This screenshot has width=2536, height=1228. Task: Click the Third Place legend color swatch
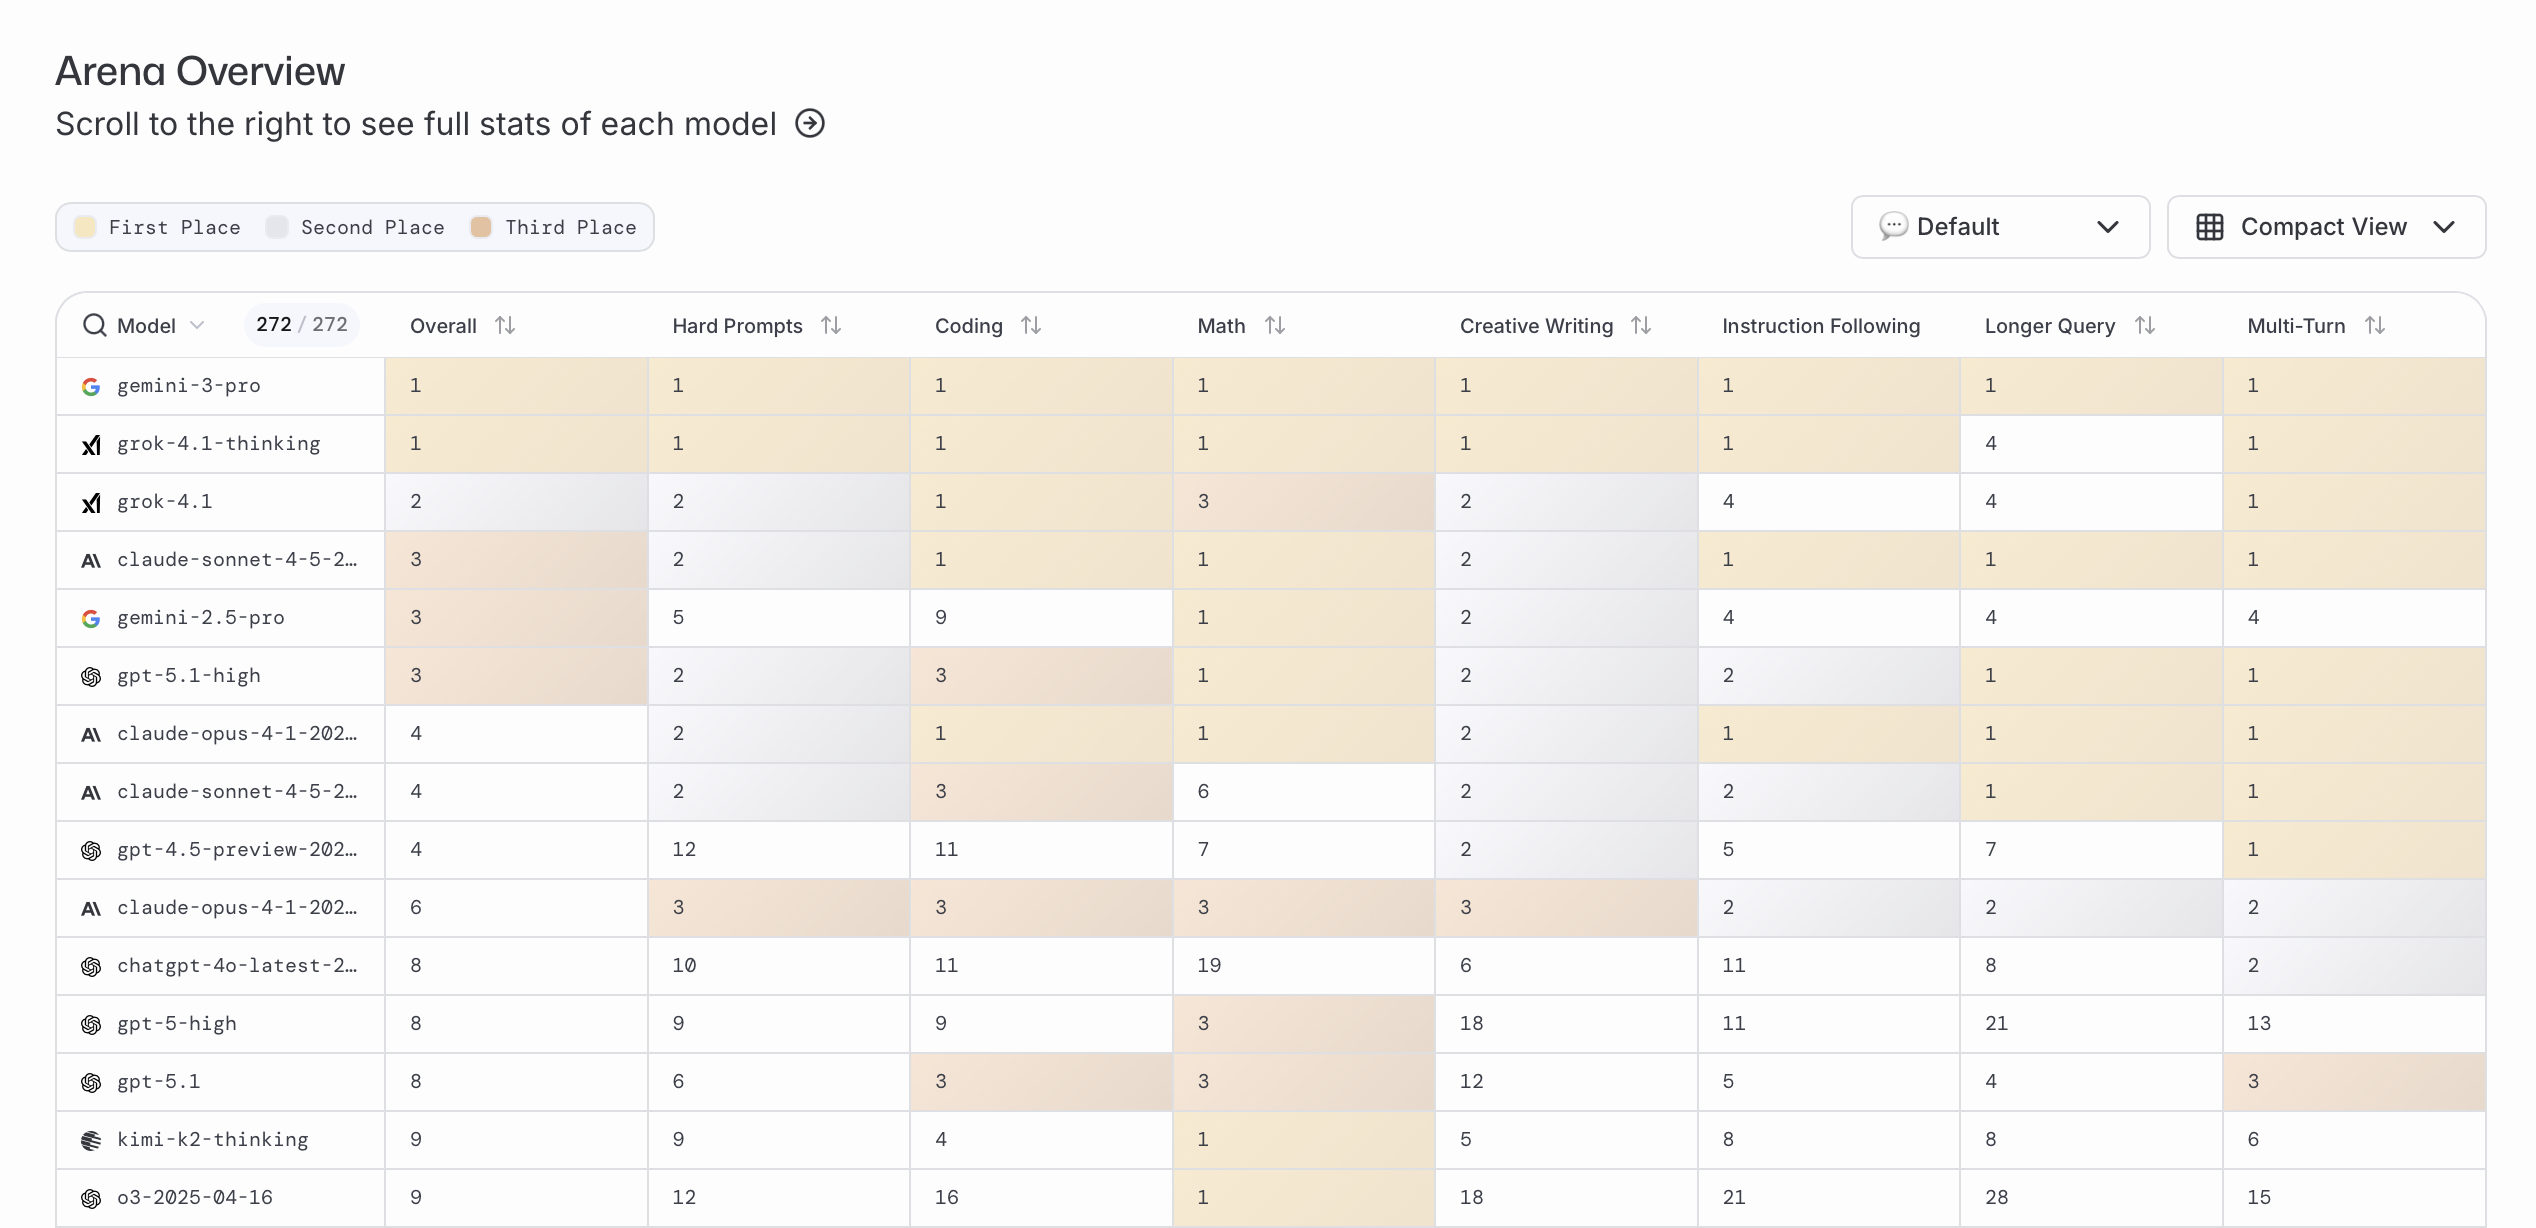click(x=481, y=227)
